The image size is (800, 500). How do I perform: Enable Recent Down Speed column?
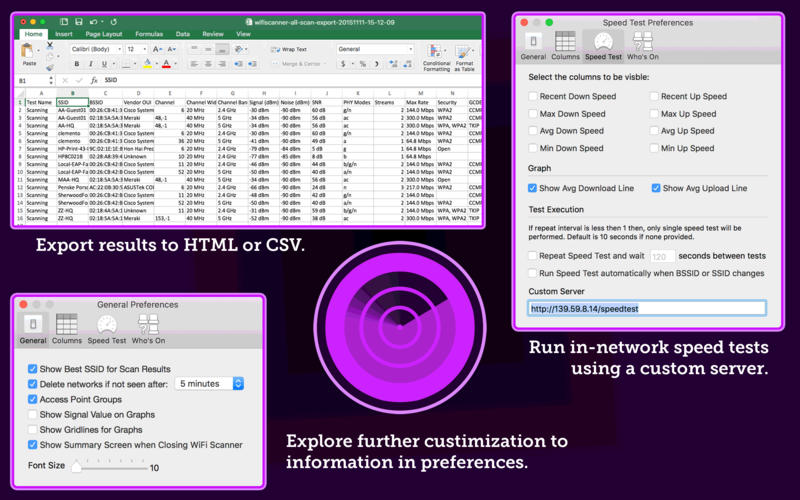pyautogui.click(x=533, y=97)
